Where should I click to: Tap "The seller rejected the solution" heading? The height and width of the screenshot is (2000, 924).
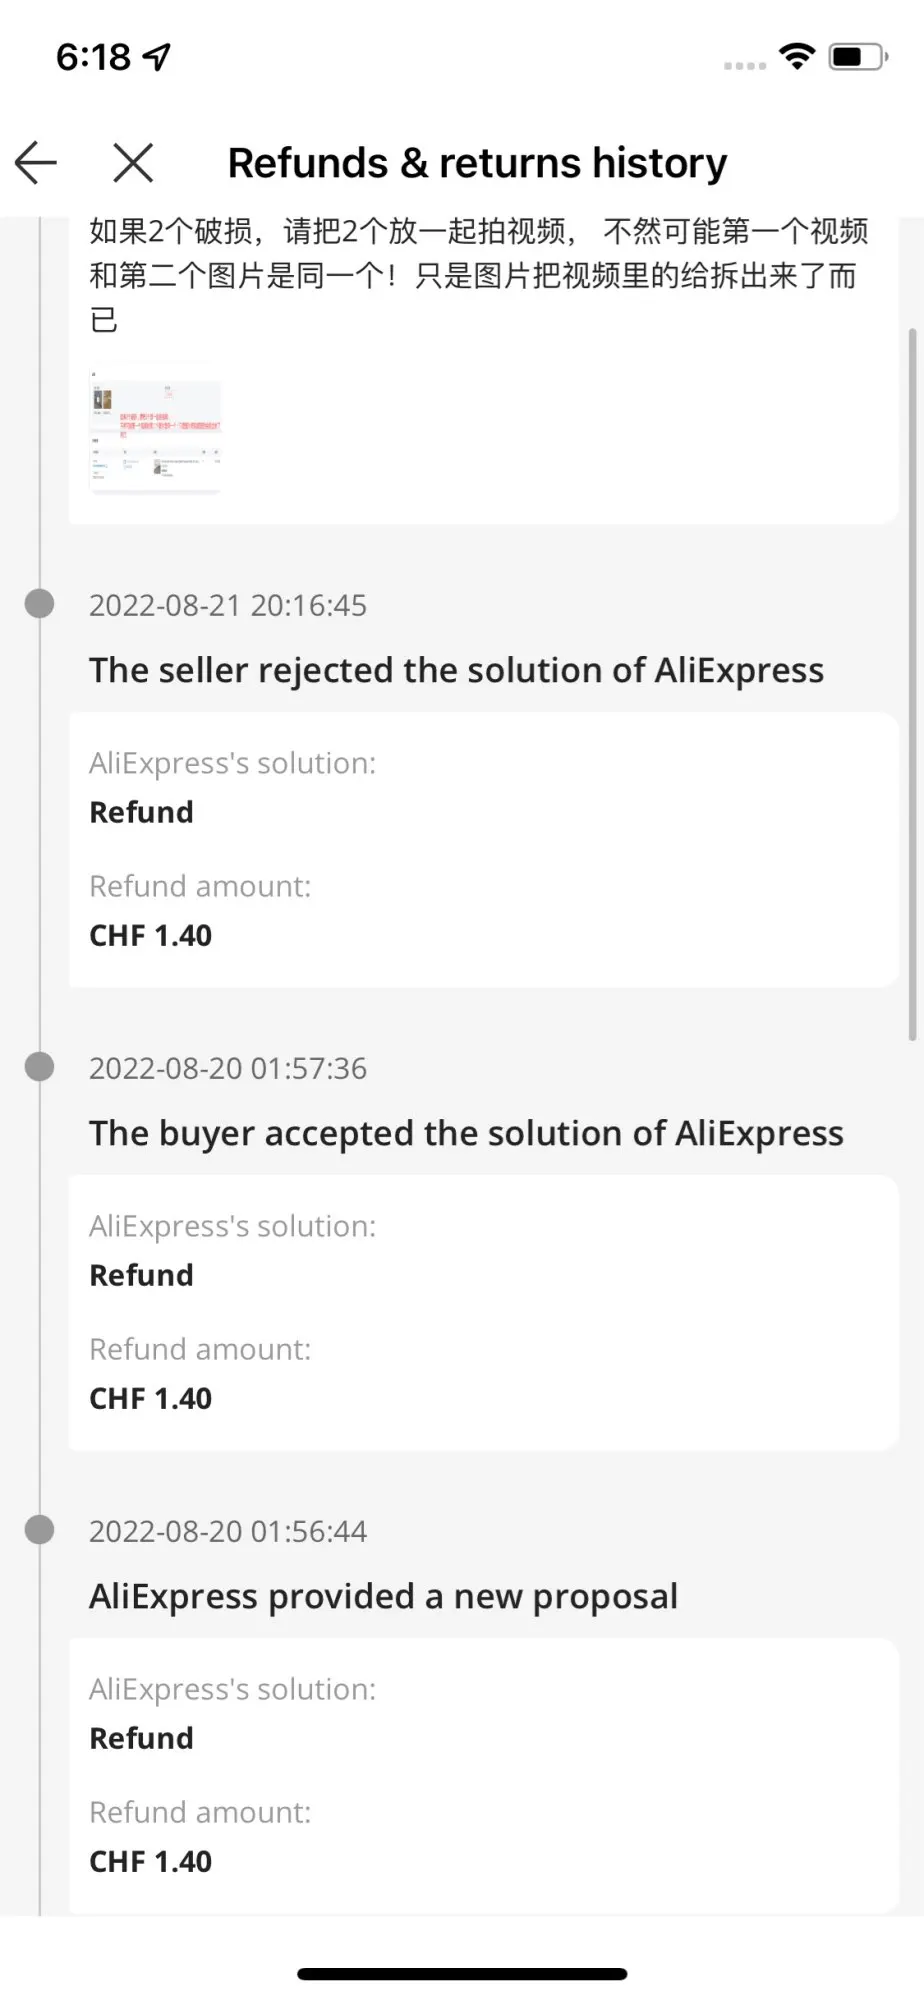(x=456, y=670)
